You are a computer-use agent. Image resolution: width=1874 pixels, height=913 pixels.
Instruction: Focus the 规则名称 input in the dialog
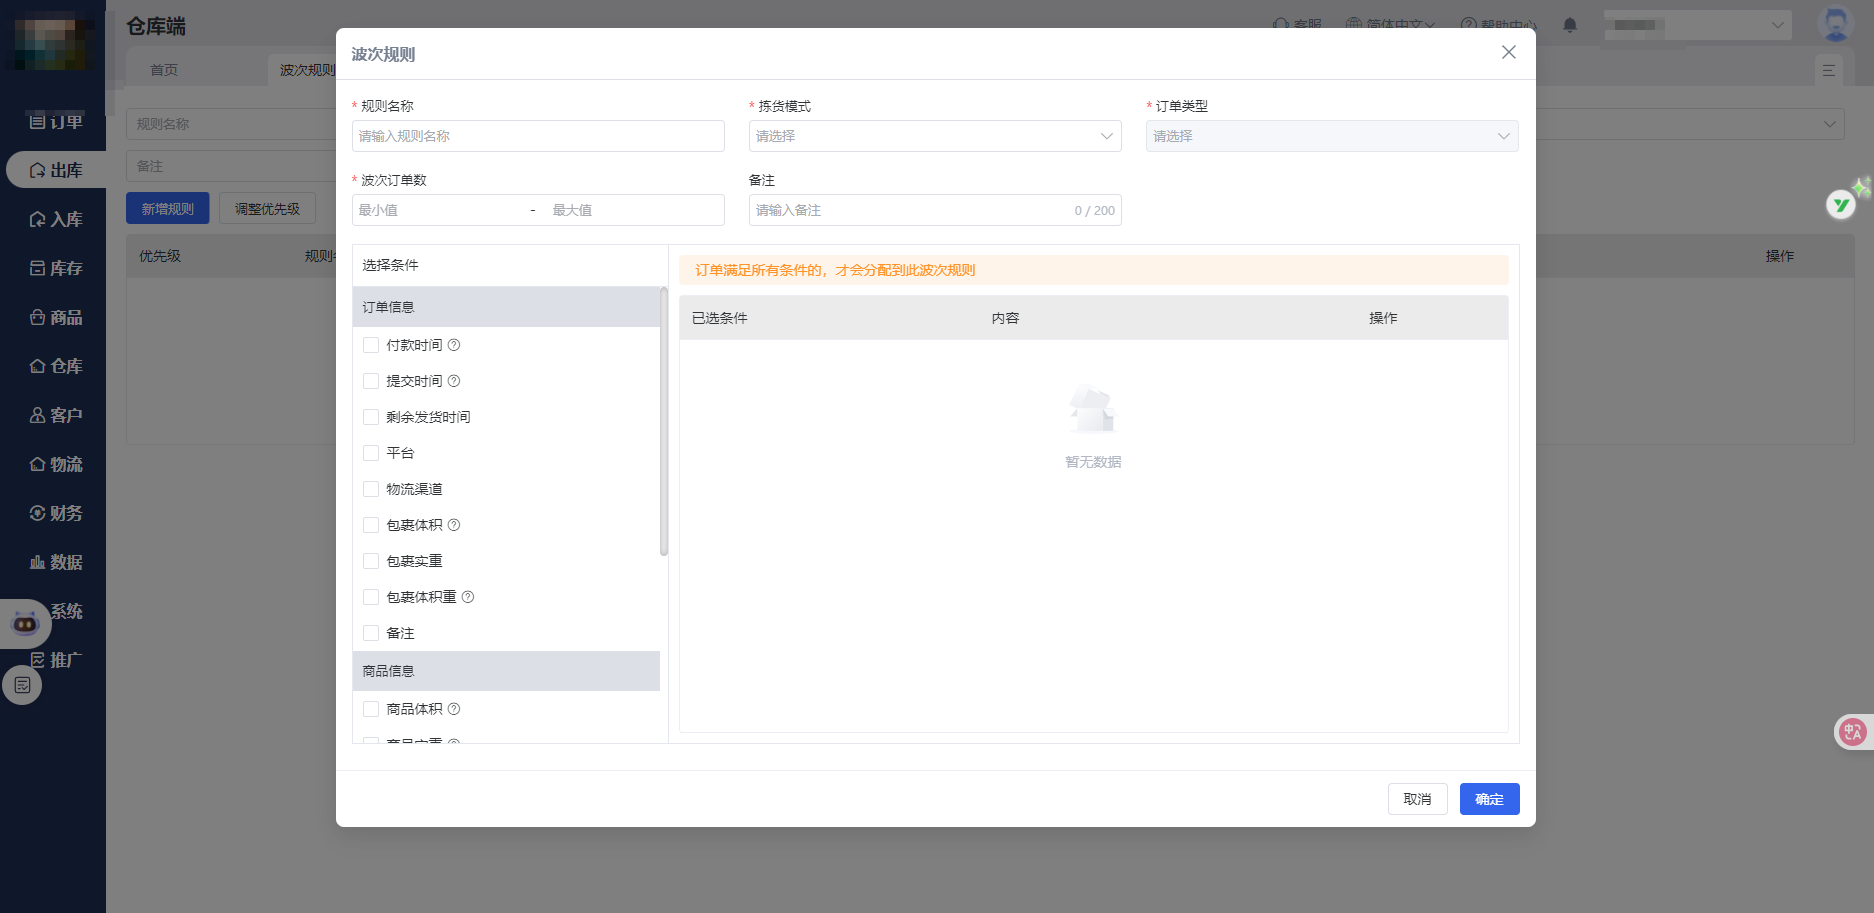pos(538,136)
